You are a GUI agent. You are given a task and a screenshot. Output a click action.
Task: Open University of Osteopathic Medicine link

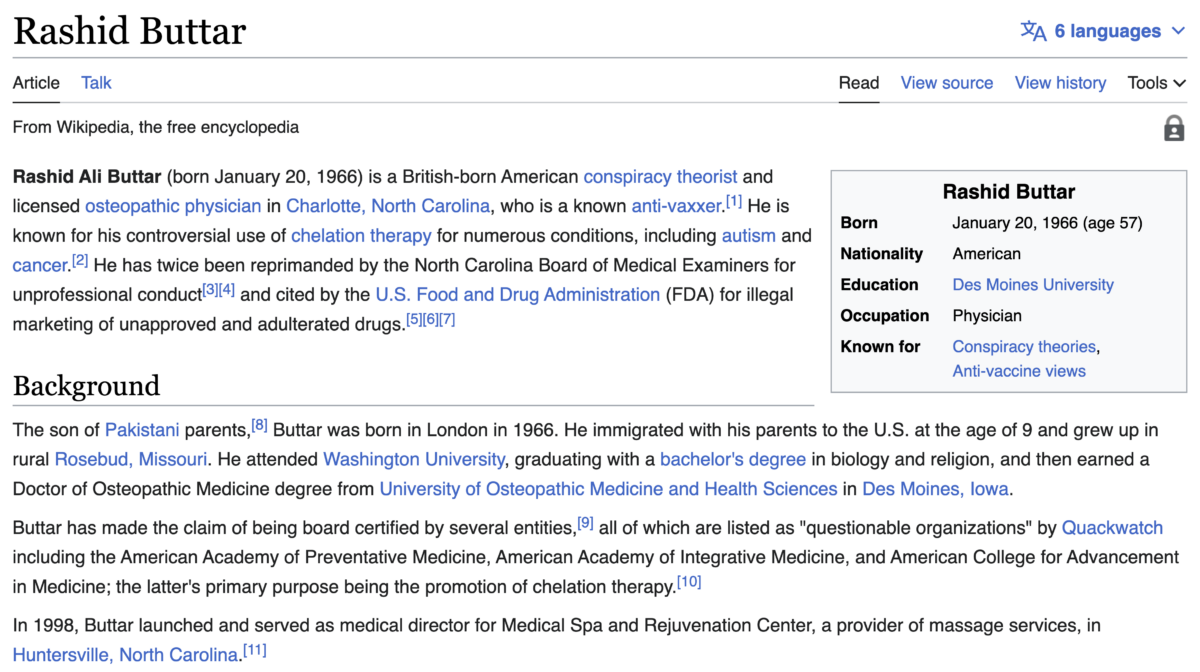pyautogui.click(x=608, y=490)
